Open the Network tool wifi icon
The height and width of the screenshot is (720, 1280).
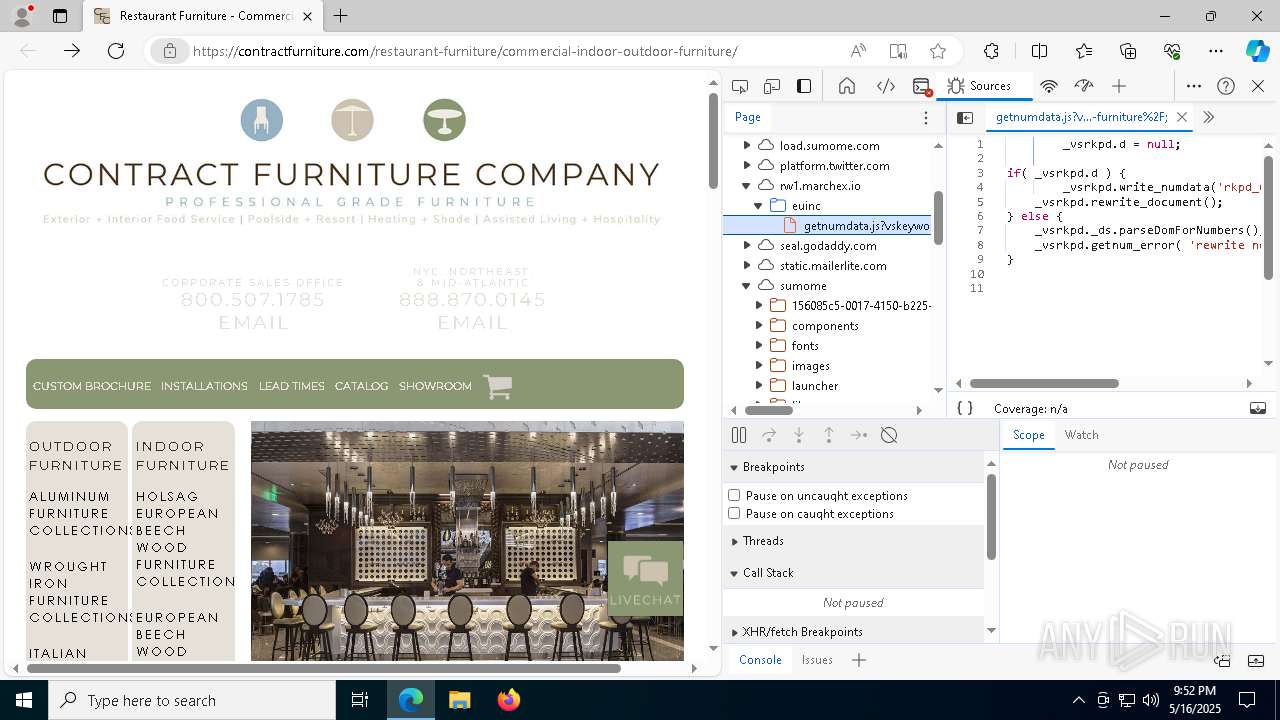[1049, 86]
